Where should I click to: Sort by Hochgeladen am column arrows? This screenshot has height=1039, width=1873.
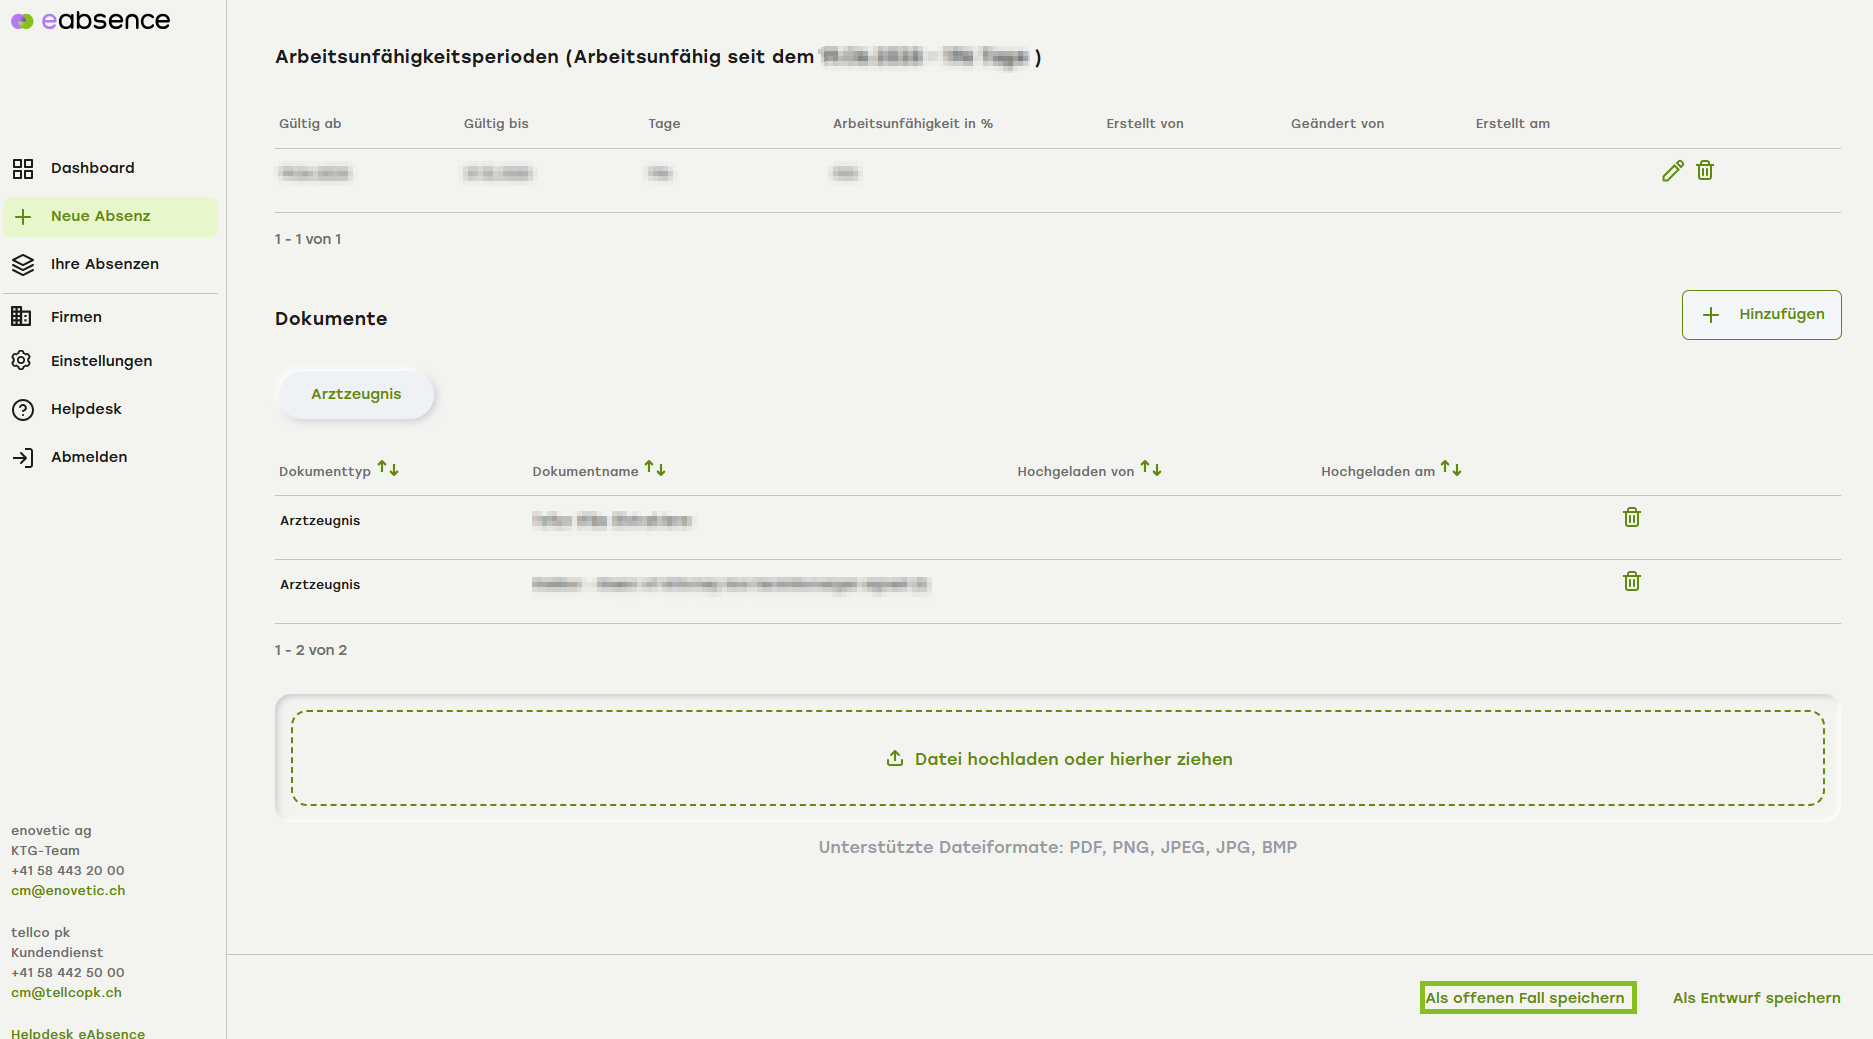1451,469
